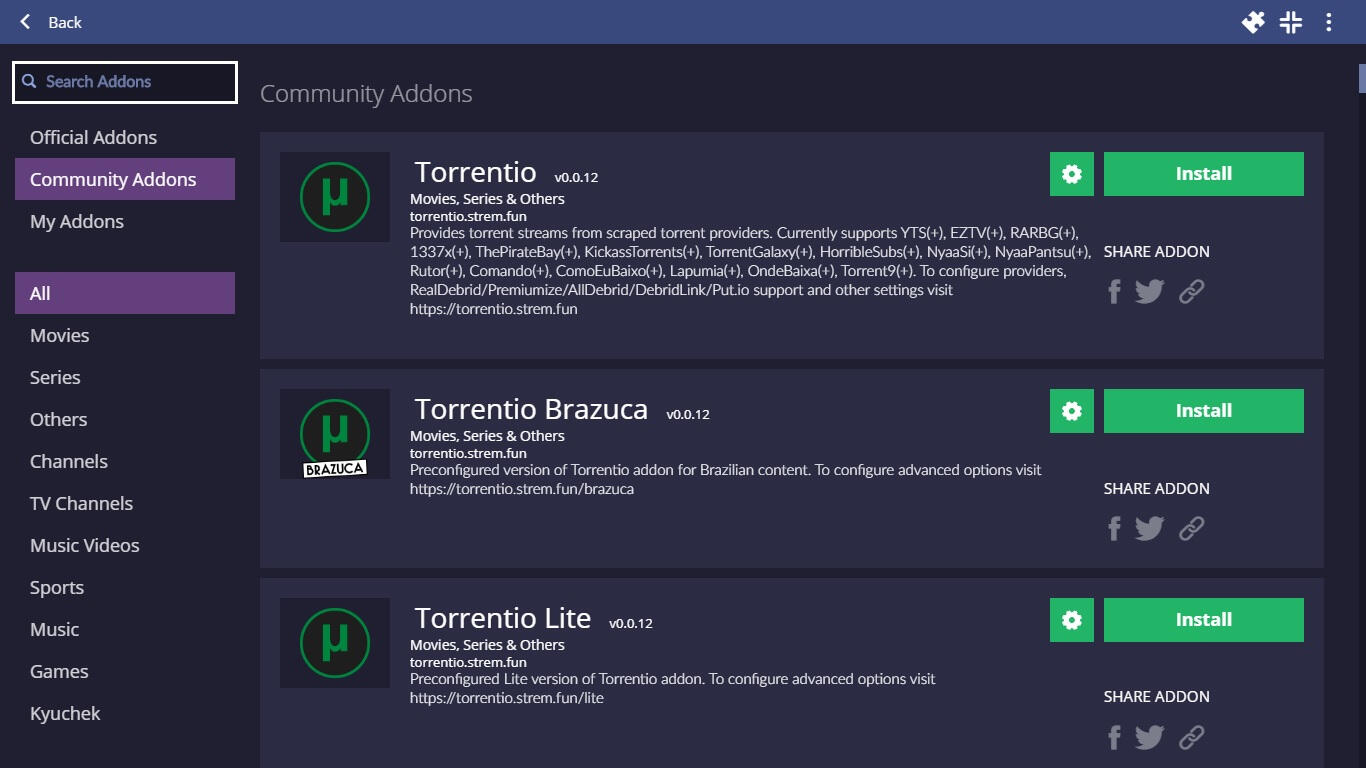Filter addons by Movies
The width and height of the screenshot is (1366, 768).
click(x=60, y=335)
